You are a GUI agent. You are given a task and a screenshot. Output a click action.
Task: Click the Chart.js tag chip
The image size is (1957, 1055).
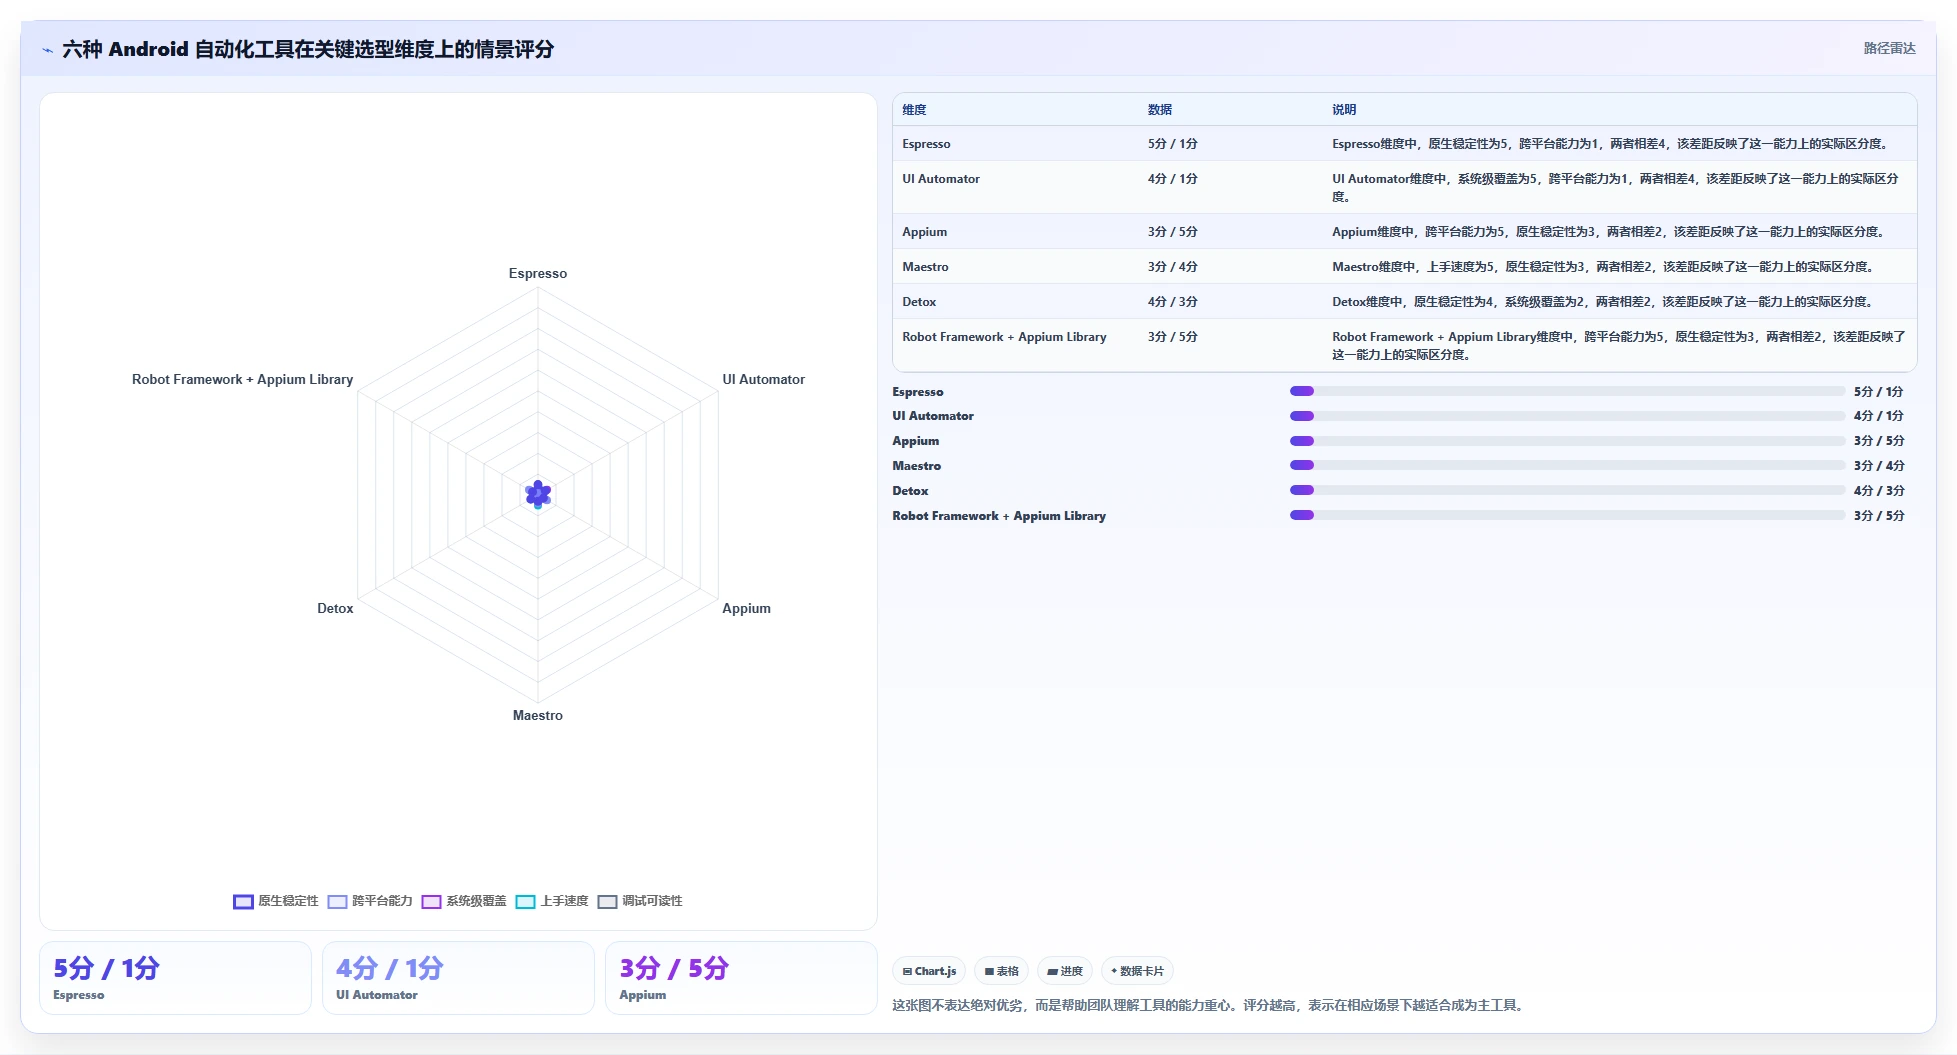929,971
